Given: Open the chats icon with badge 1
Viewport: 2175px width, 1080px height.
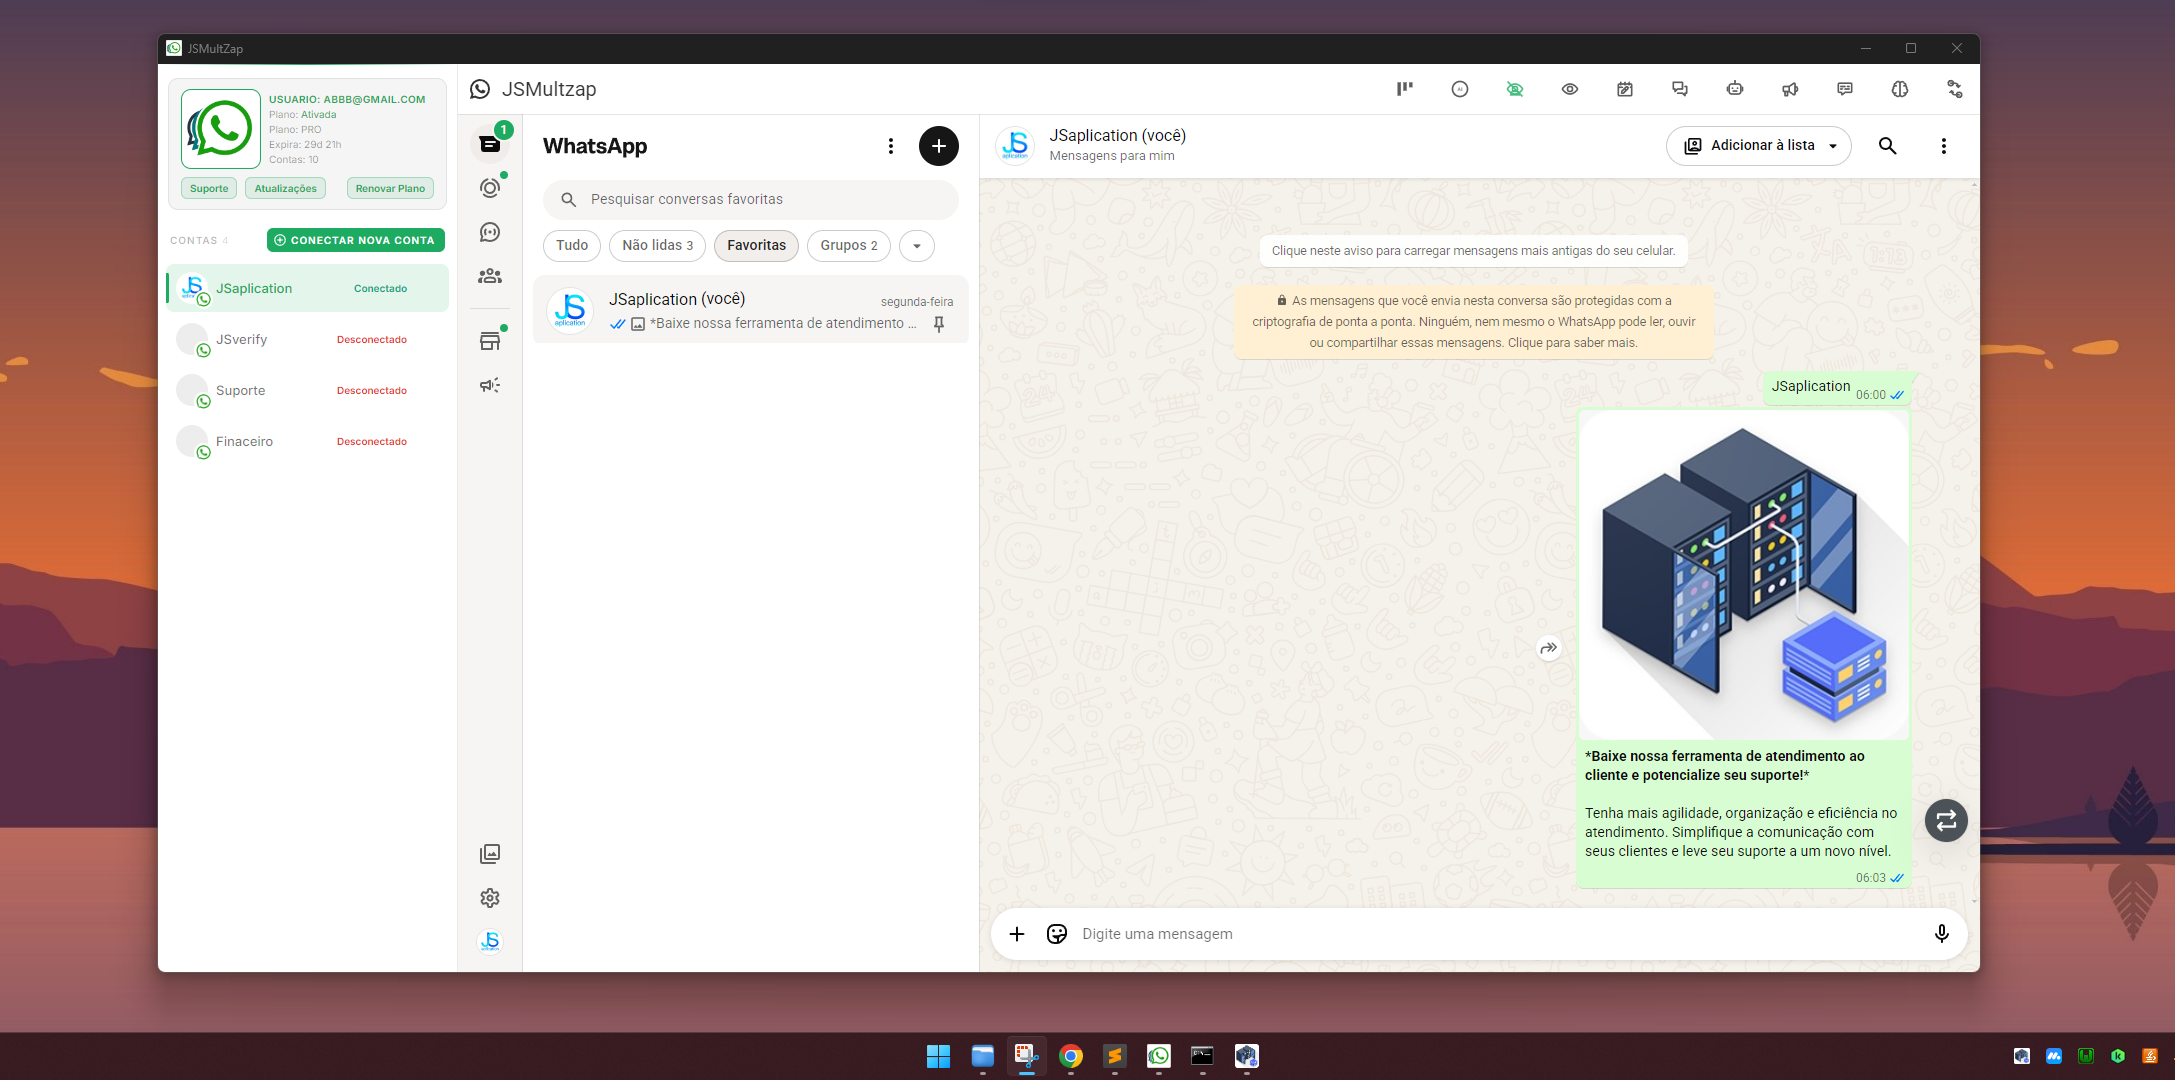Looking at the screenshot, I should pyautogui.click(x=490, y=144).
